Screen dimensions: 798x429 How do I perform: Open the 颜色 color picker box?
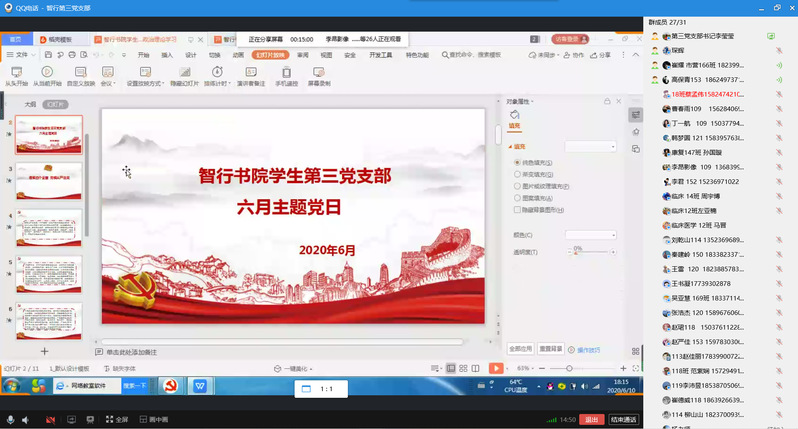[x=592, y=234]
